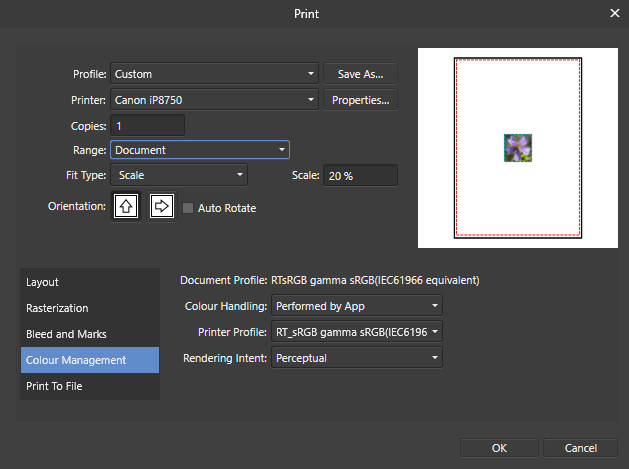This screenshot has width=629, height=469.
Task: Open the Range dropdown showing Document
Action: [x=200, y=150]
